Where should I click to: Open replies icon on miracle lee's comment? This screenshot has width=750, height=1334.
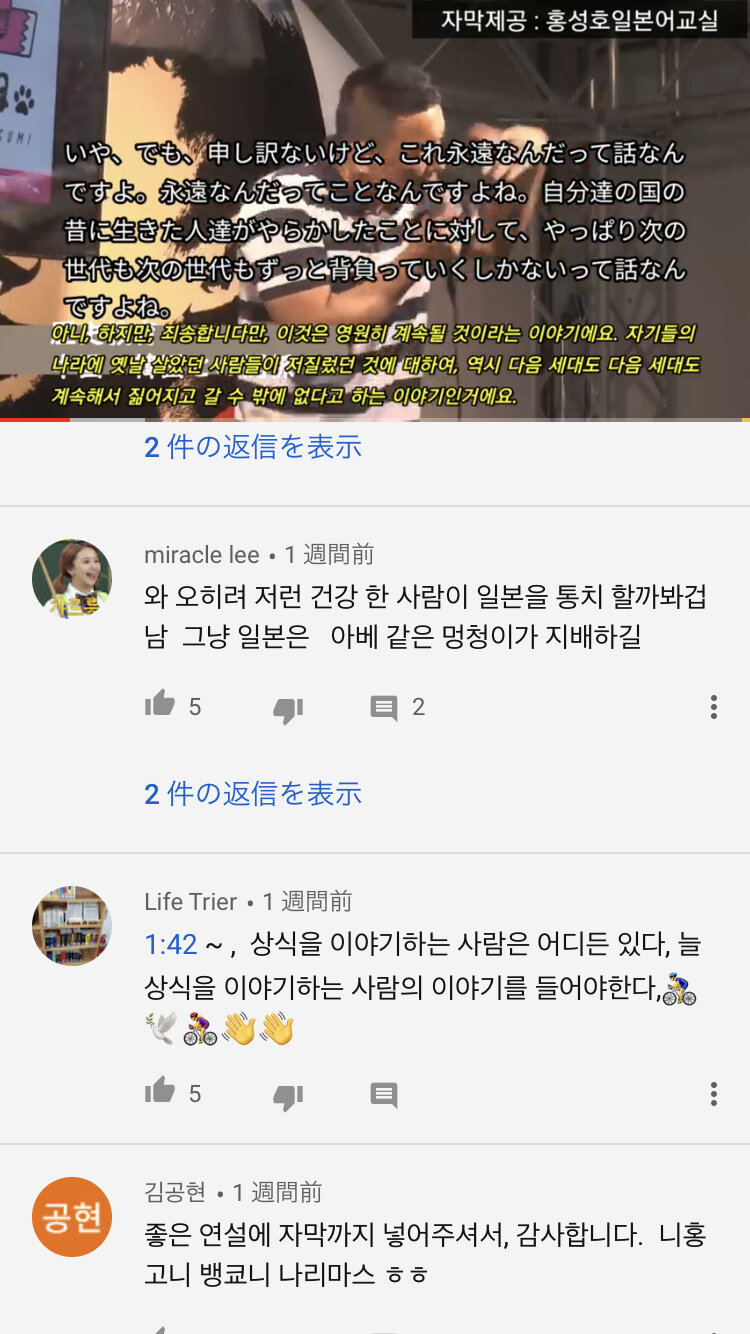[384, 708]
